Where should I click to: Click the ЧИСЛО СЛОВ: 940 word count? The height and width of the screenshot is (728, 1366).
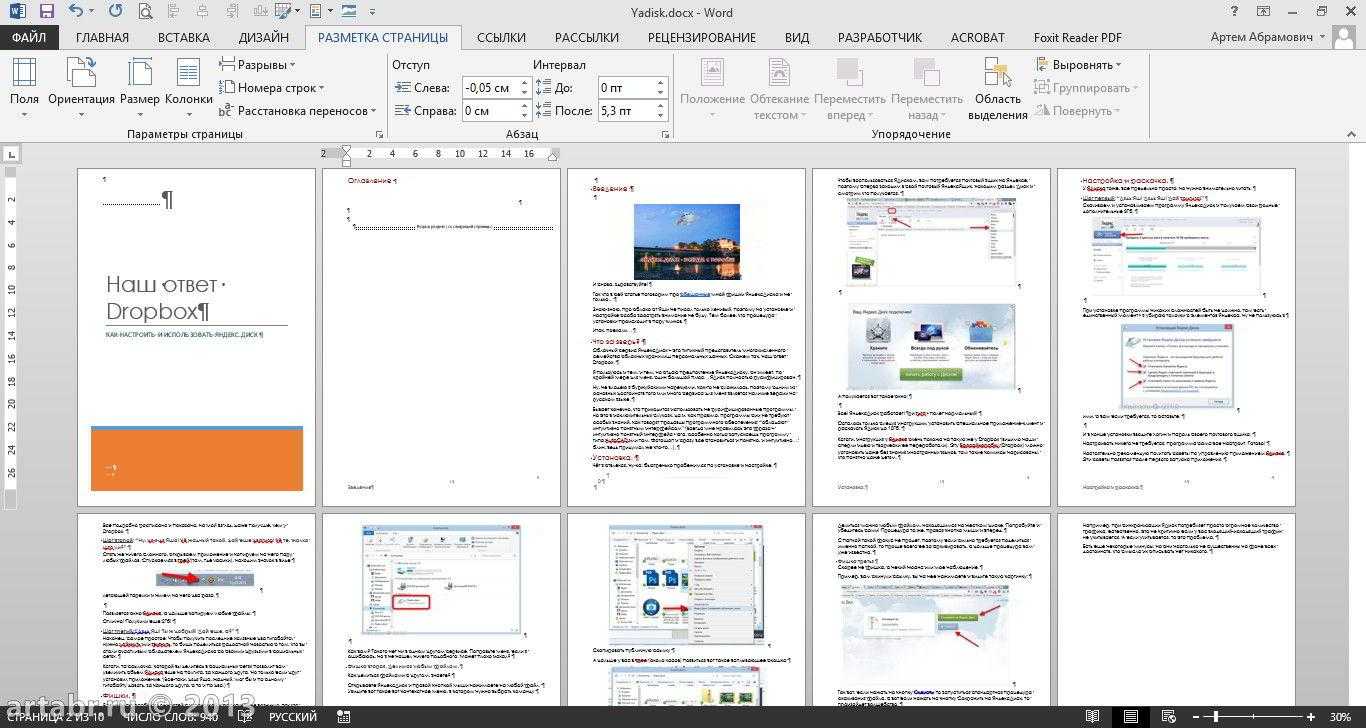[x=168, y=717]
